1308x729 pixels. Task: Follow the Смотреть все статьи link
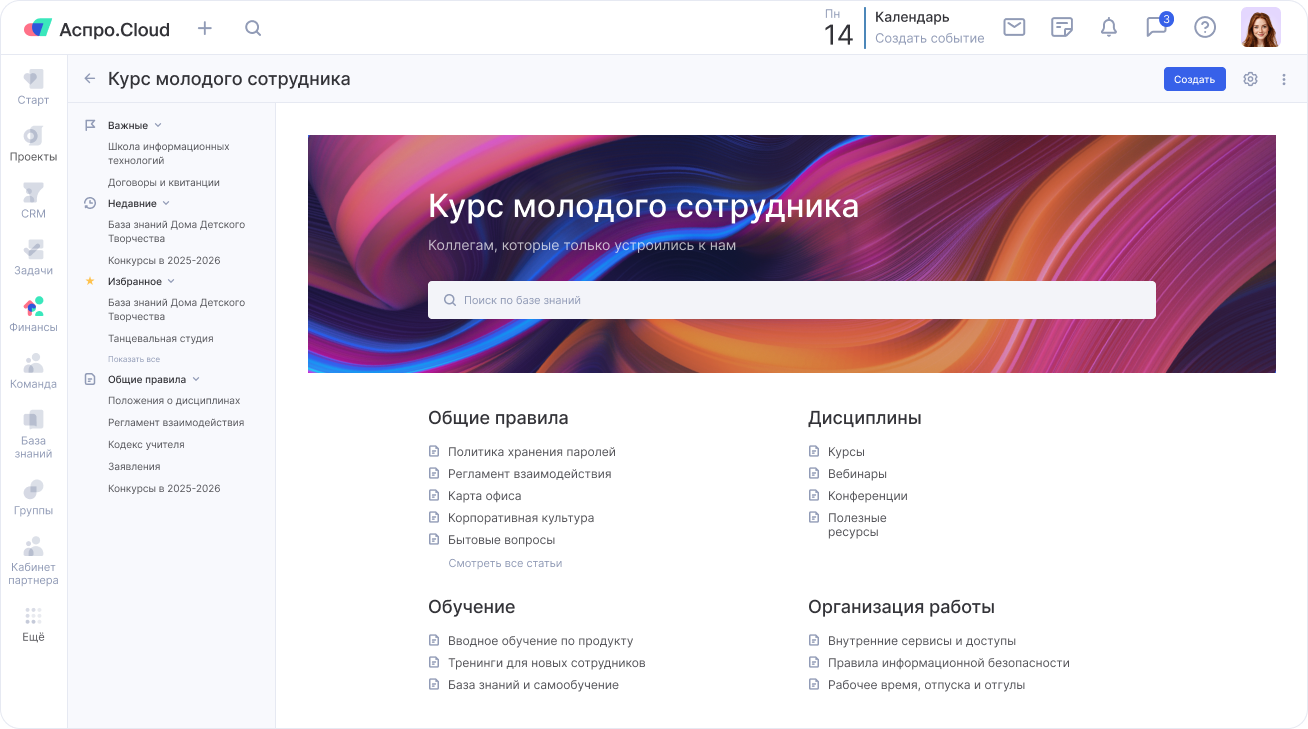coord(505,563)
